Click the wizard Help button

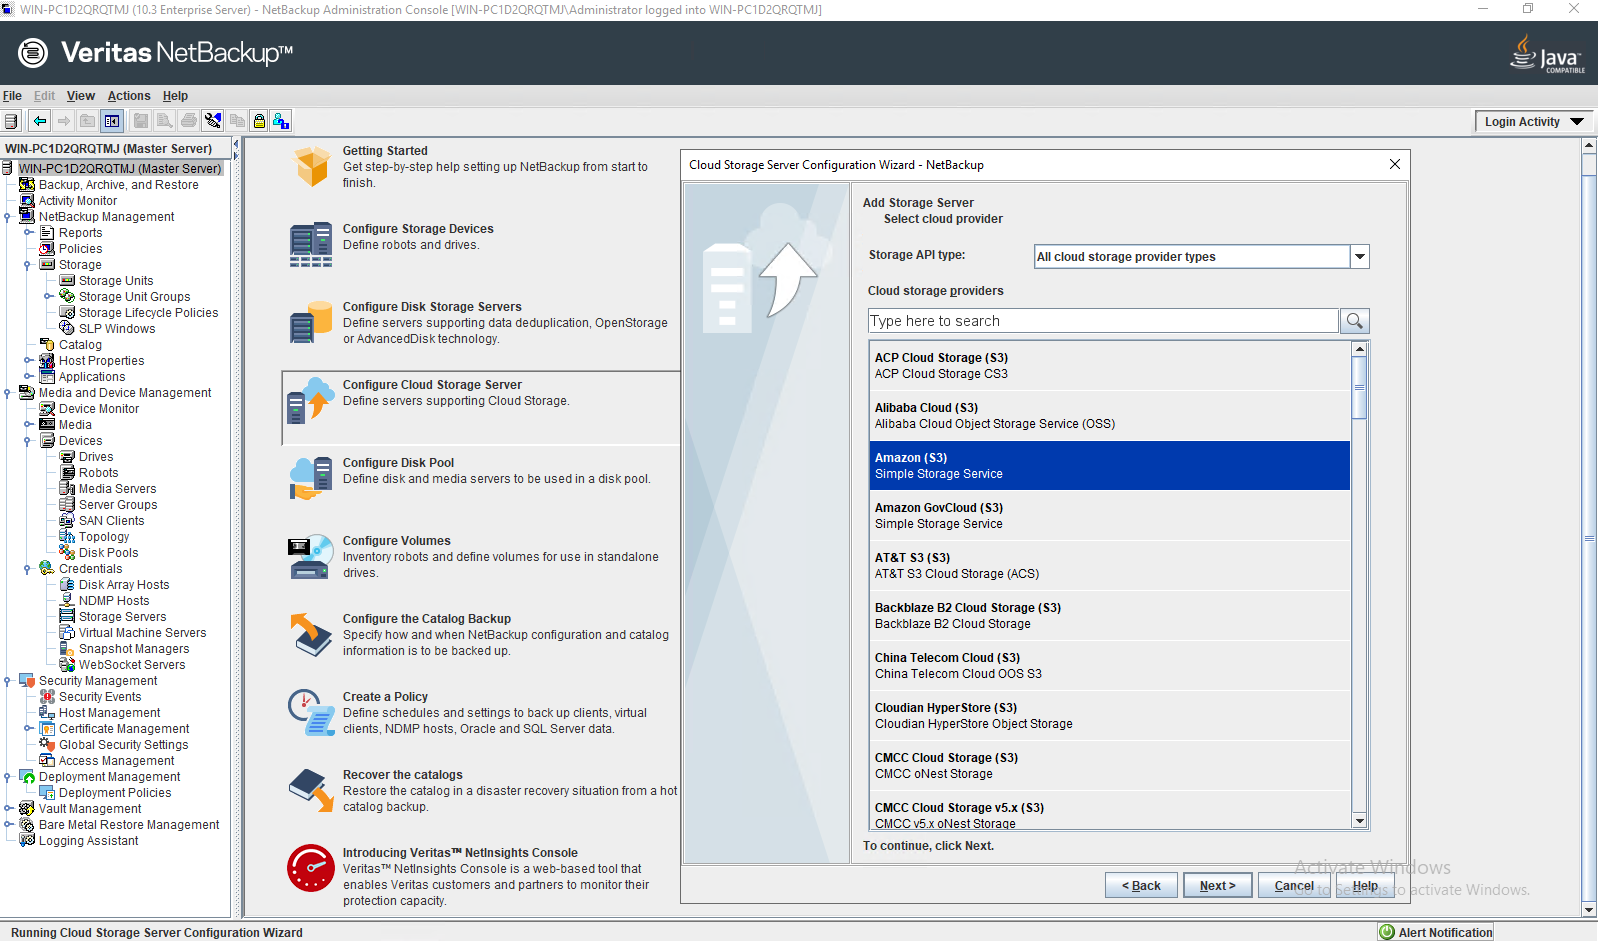pos(1365,885)
